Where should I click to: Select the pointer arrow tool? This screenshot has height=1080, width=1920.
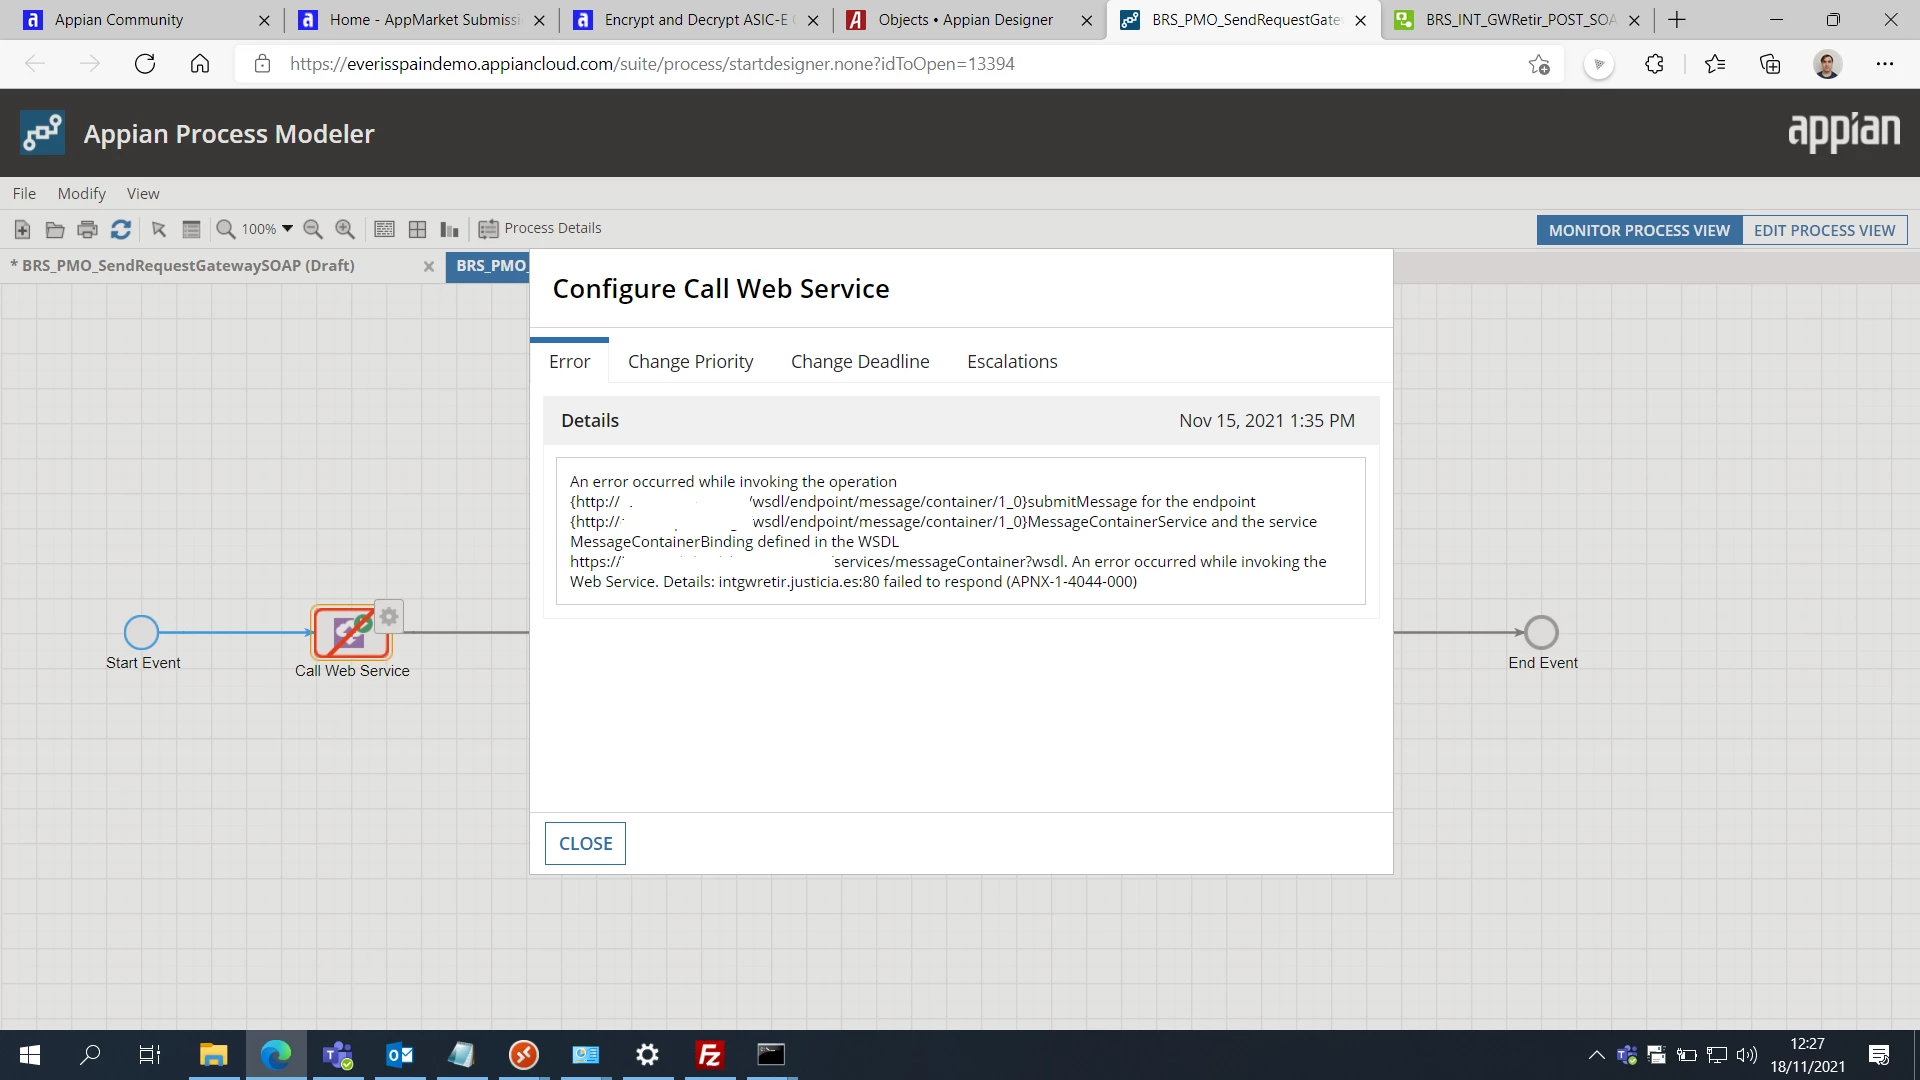[x=158, y=230]
